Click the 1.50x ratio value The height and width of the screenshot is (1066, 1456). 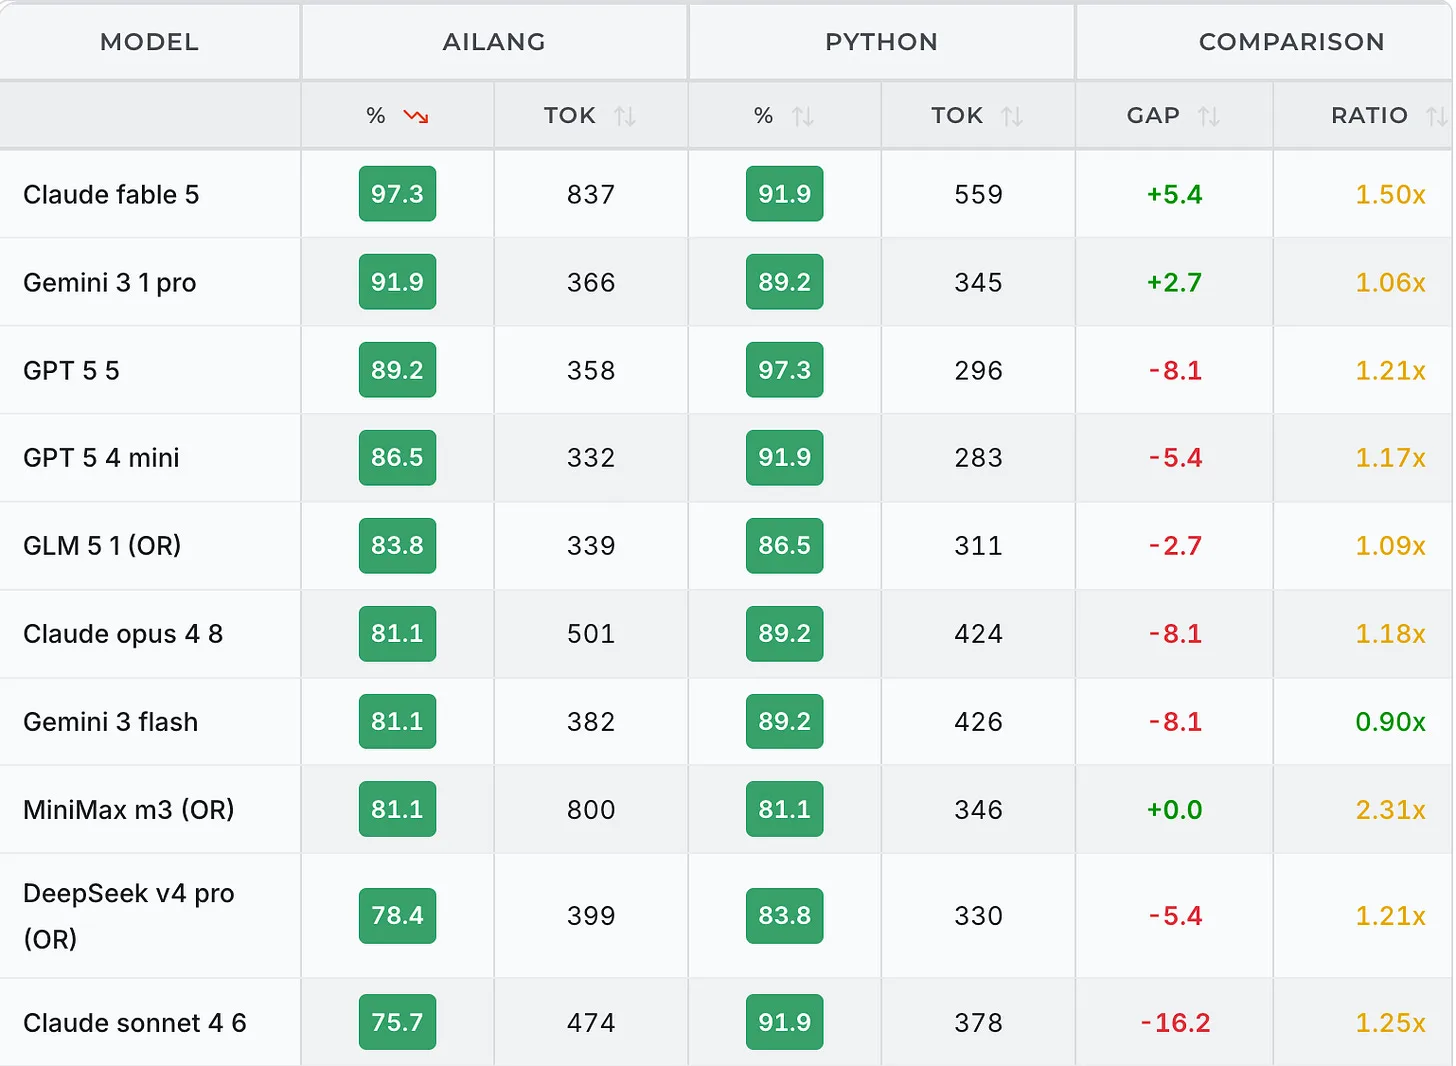pyautogui.click(x=1390, y=194)
